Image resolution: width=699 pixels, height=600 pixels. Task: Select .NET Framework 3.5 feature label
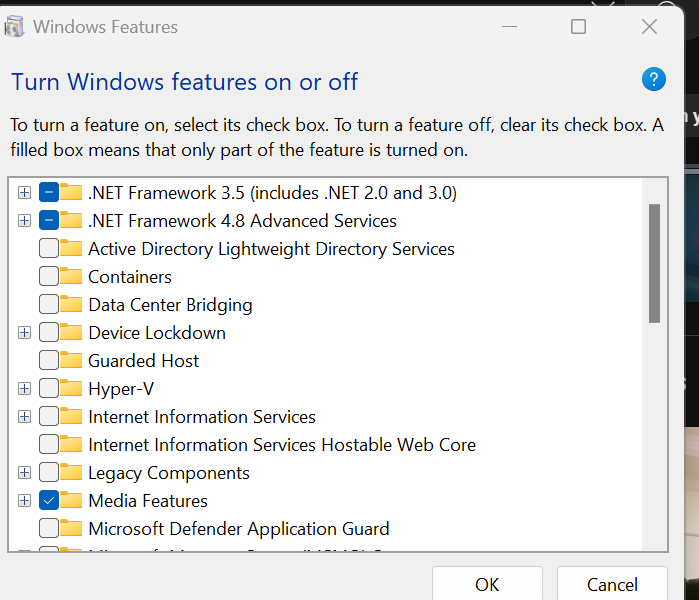point(272,193)
